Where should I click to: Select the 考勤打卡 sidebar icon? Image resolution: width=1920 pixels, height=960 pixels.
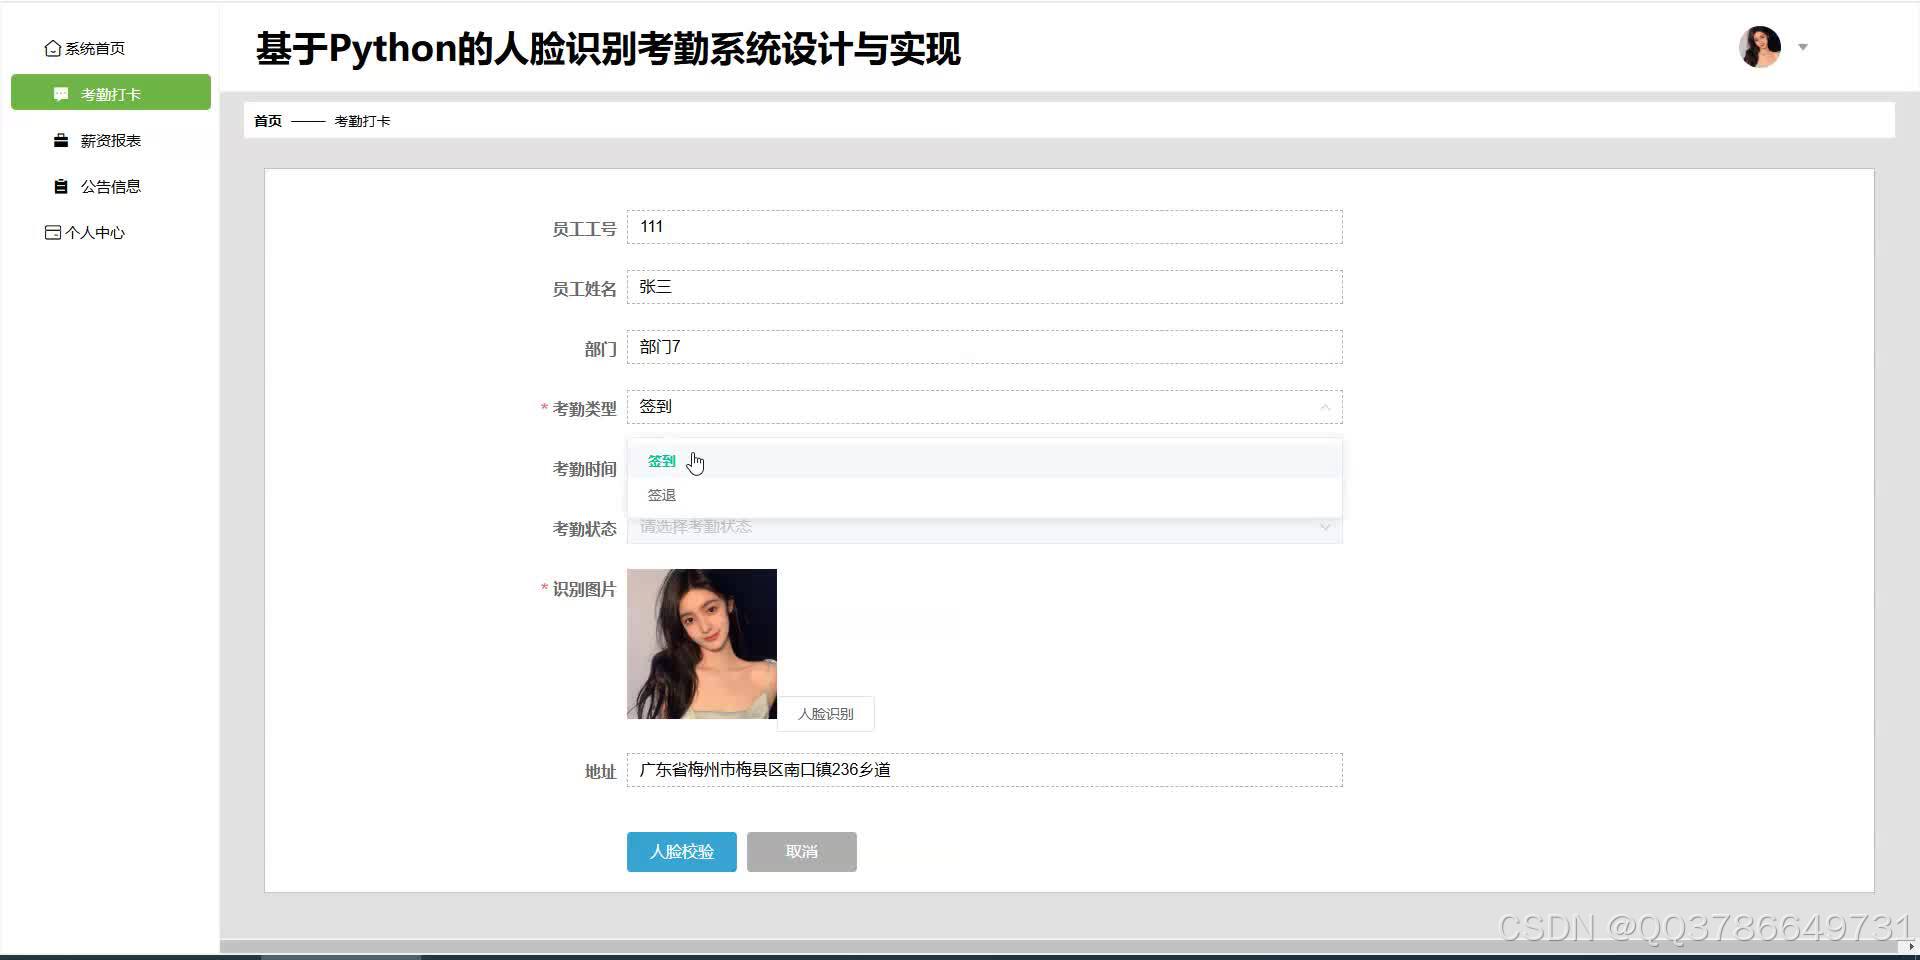coord(60,92)
